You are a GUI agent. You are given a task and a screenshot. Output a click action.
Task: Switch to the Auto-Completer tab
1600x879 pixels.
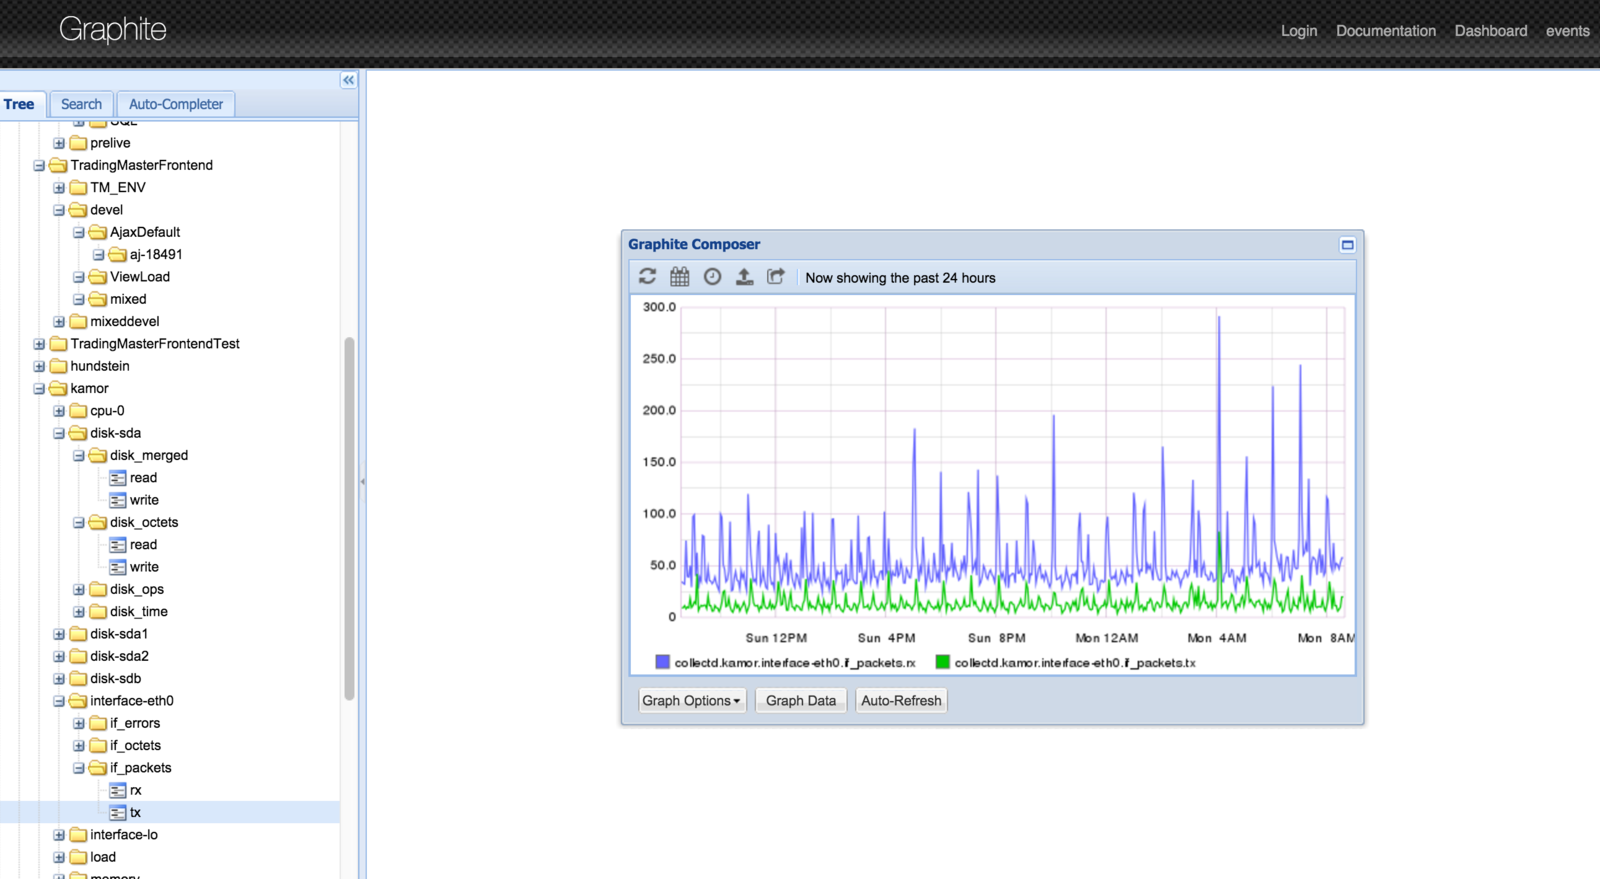tap(176, 104)
